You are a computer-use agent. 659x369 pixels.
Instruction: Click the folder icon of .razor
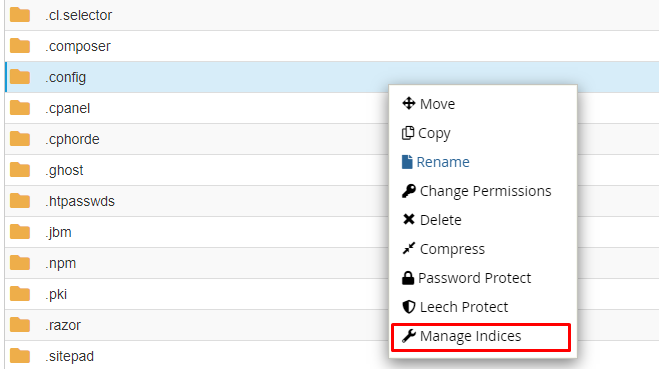tap(20, 325)
